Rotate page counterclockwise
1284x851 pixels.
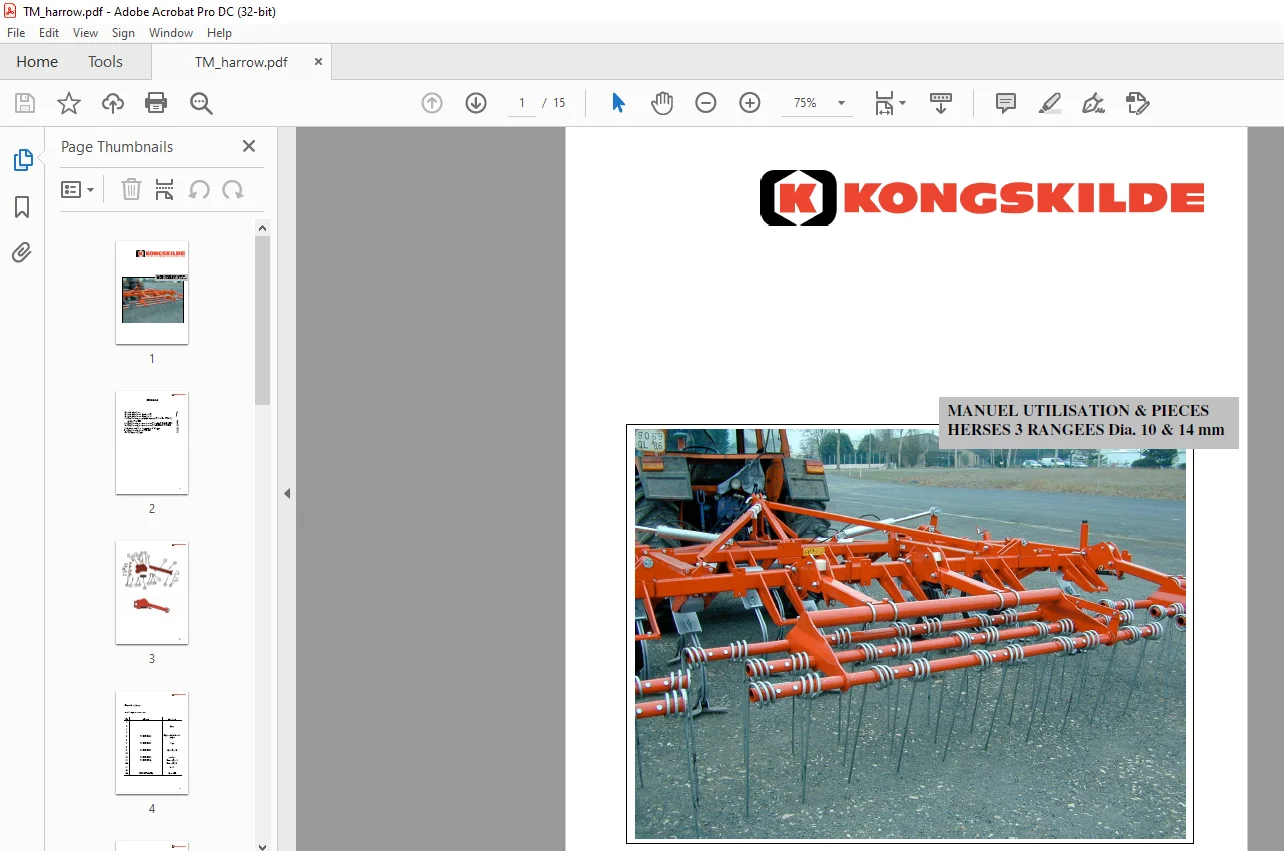pyautogui.click(x=199, y=190)
